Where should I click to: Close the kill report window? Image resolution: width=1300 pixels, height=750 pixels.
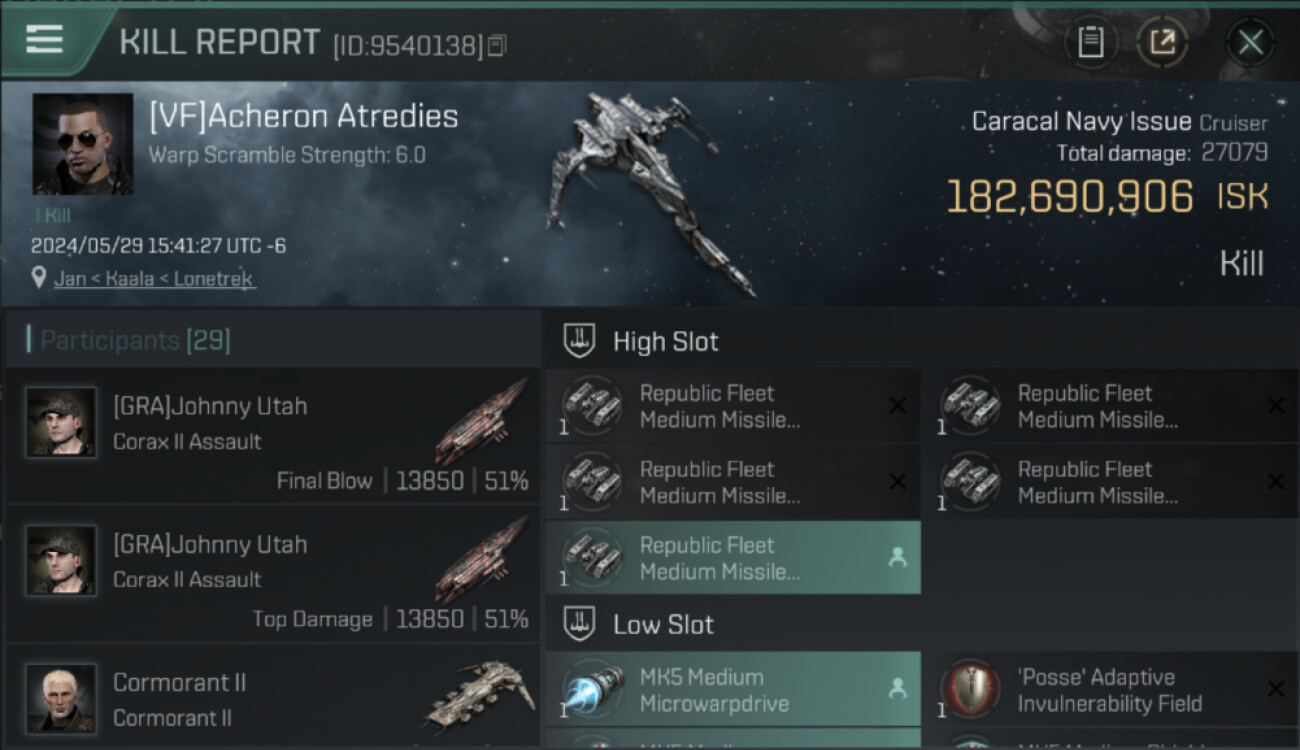click(1250, 43)
